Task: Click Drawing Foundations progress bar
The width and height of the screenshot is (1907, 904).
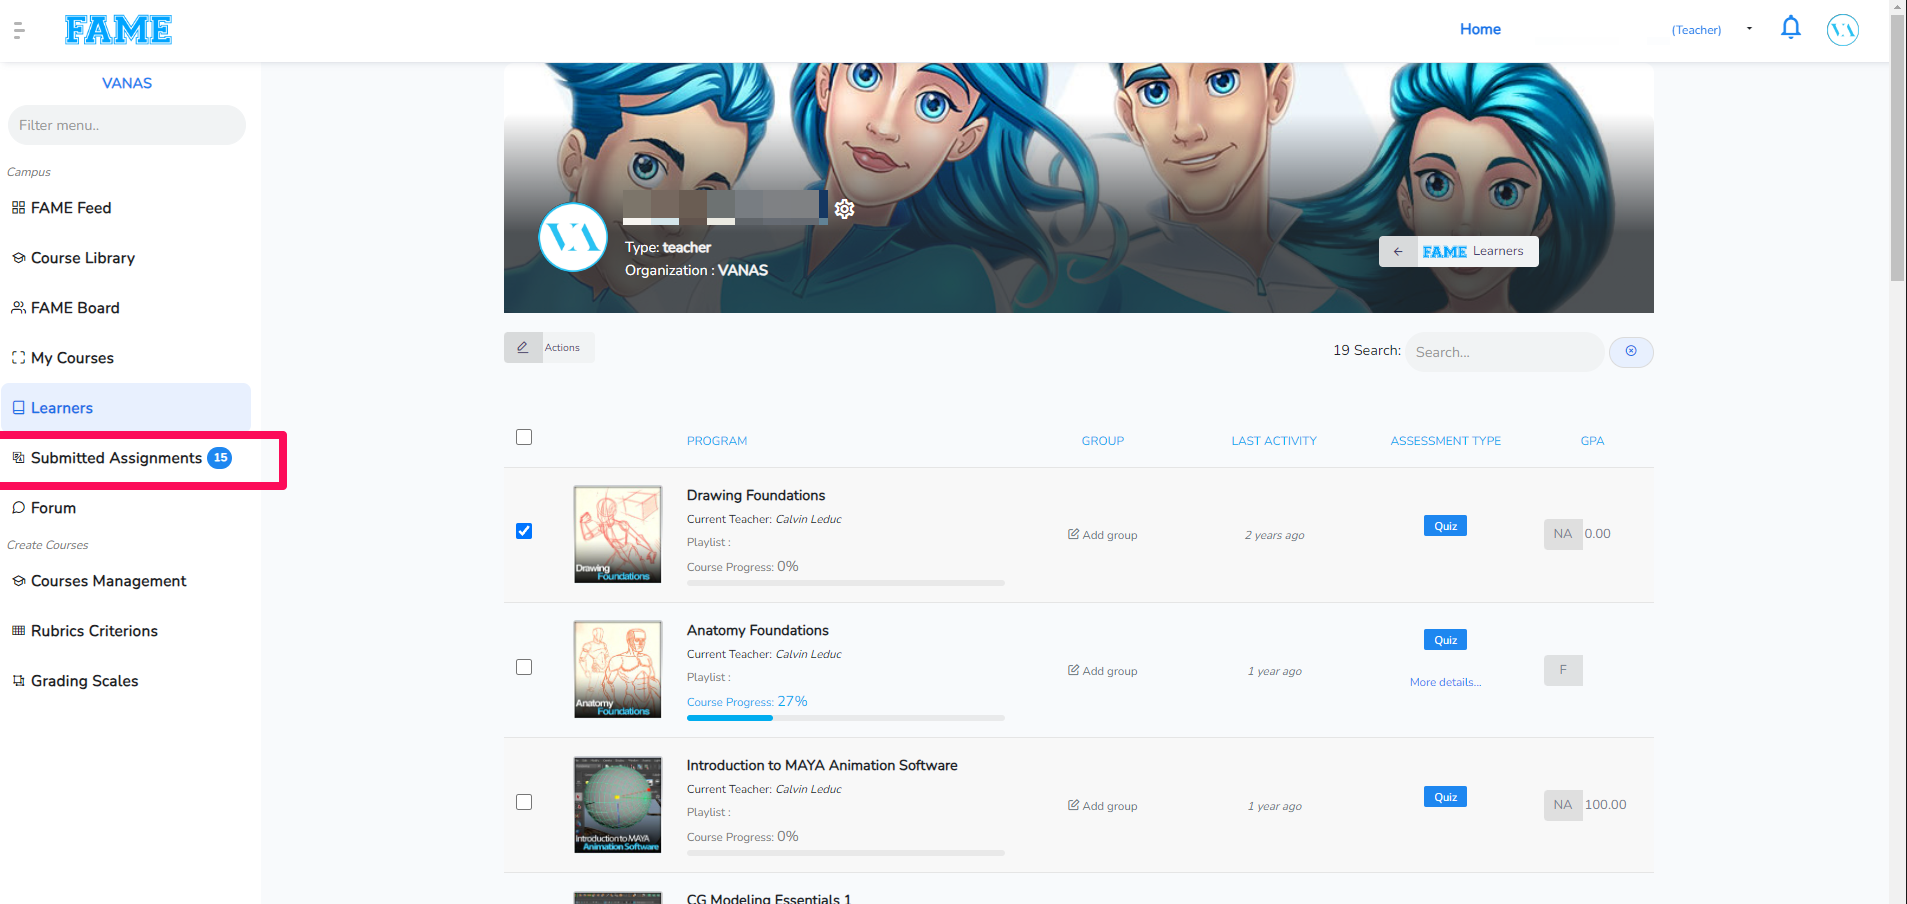Action: [845, 582]
